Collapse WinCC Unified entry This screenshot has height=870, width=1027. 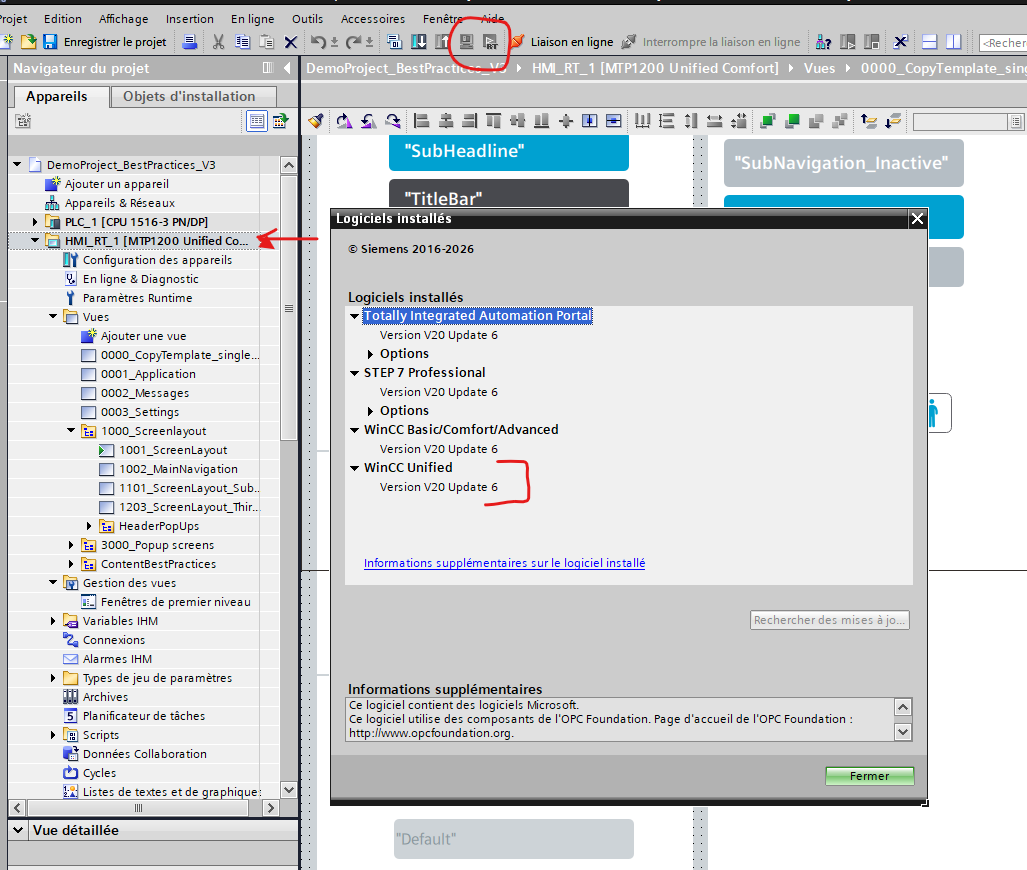[x=354, y=468]
